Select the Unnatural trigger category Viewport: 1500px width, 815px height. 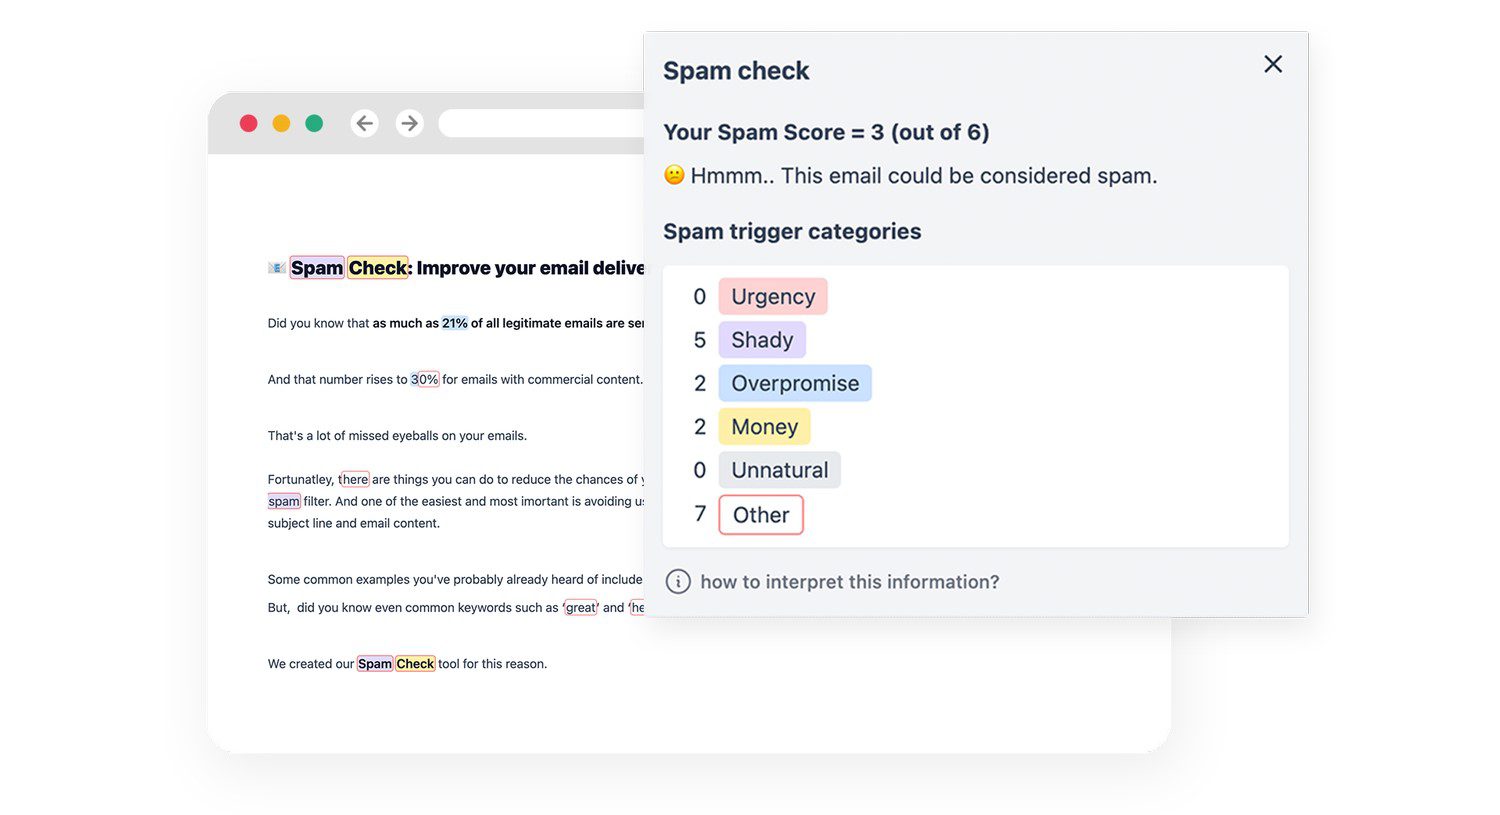779,470
